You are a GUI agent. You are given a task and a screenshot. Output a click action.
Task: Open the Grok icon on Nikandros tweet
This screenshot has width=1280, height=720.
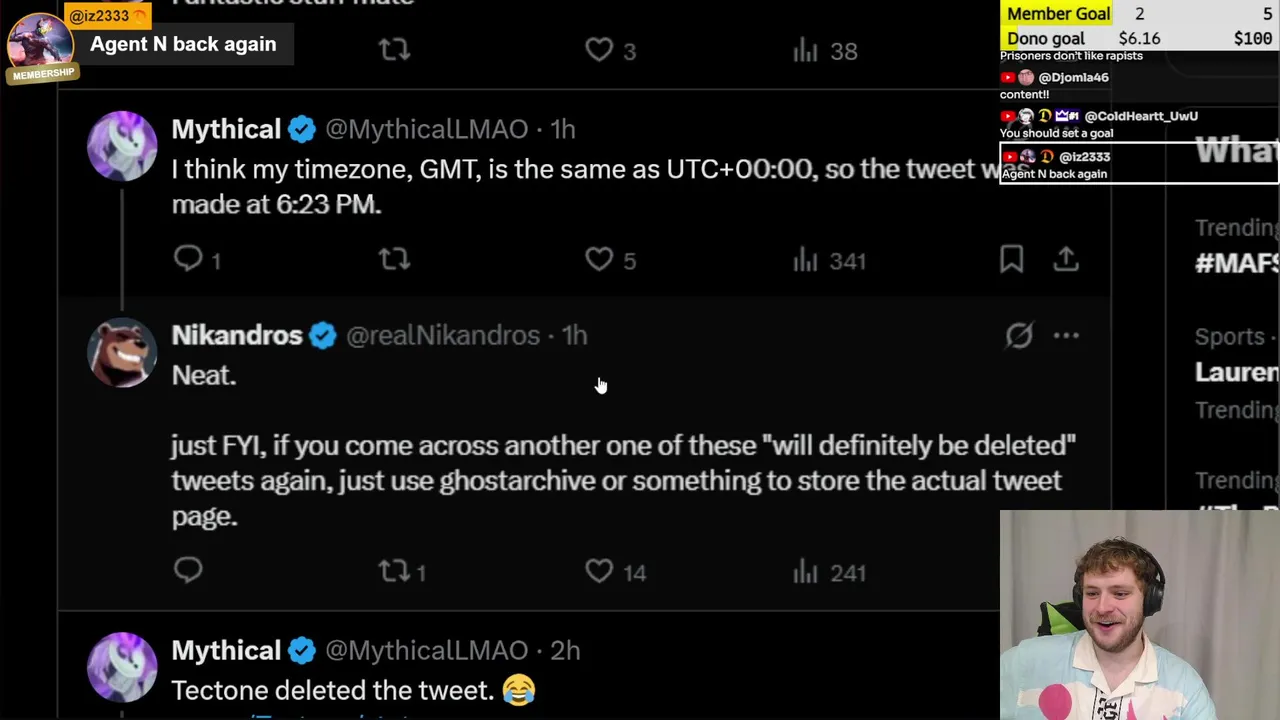[x=1018, y=336]
